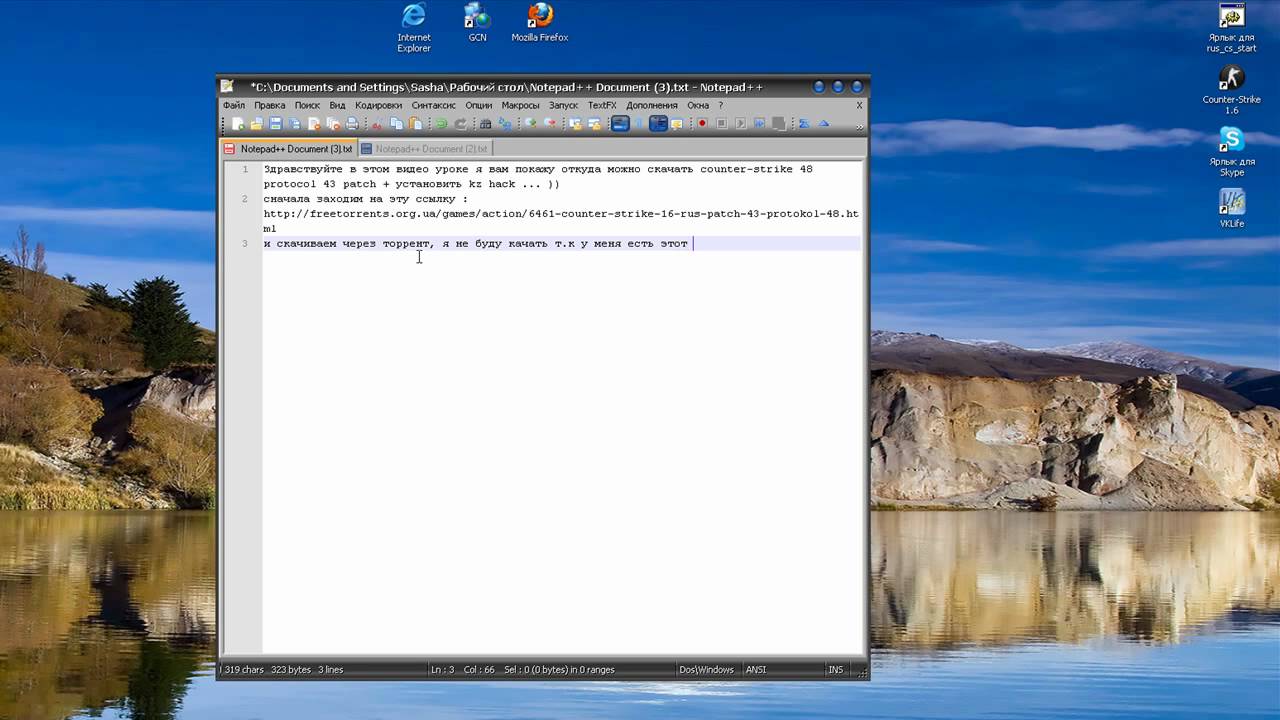The width and height of the screenshot is (1280, 720).
Task: Click Save recorded macro icon
Action: click(x=779, y=124)
